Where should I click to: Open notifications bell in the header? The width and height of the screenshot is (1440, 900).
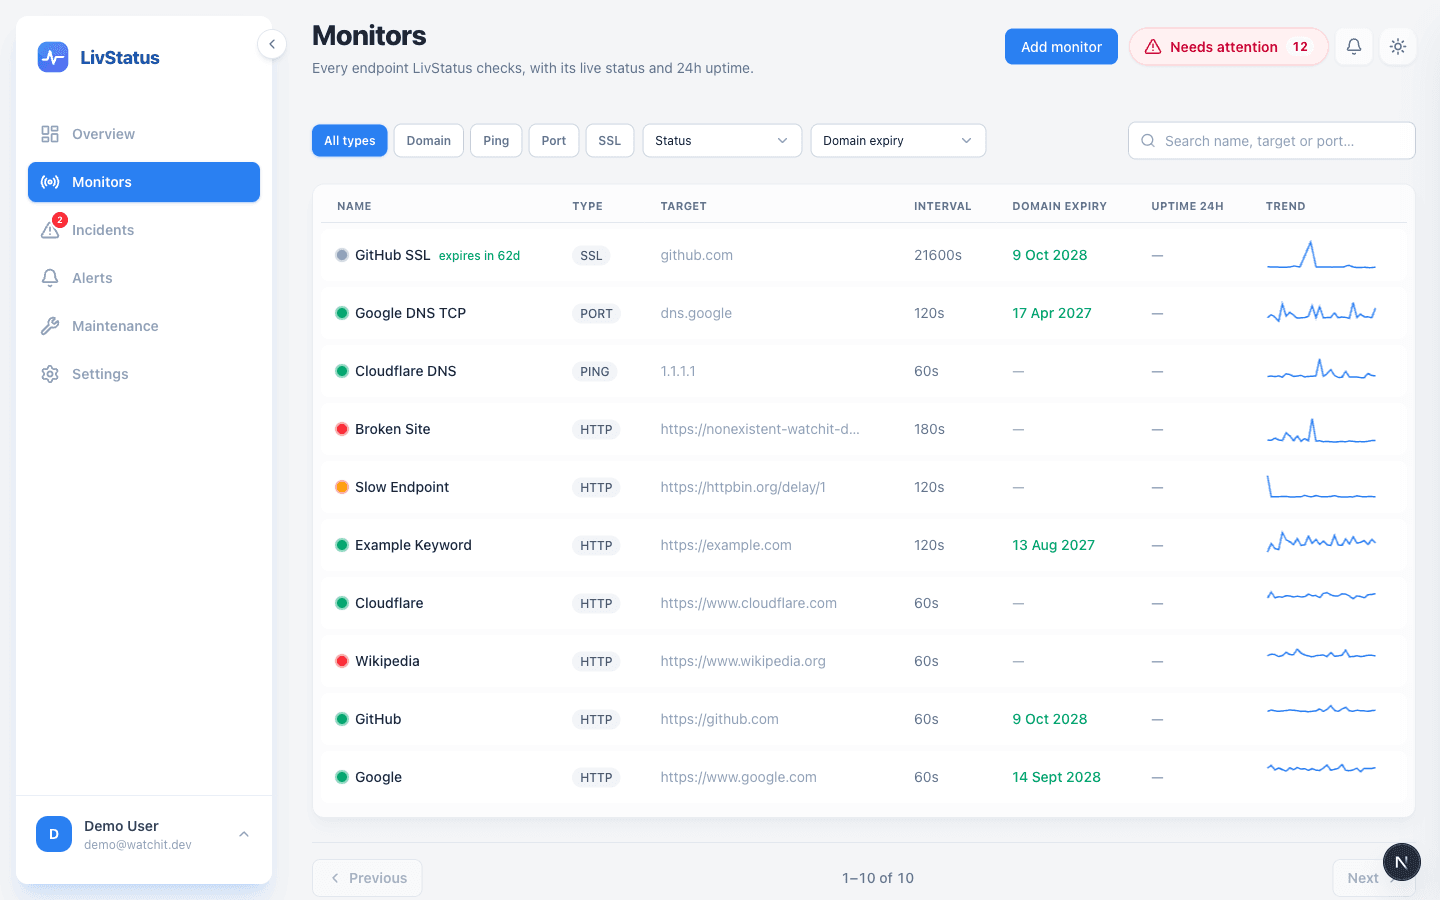point(1354,46)
